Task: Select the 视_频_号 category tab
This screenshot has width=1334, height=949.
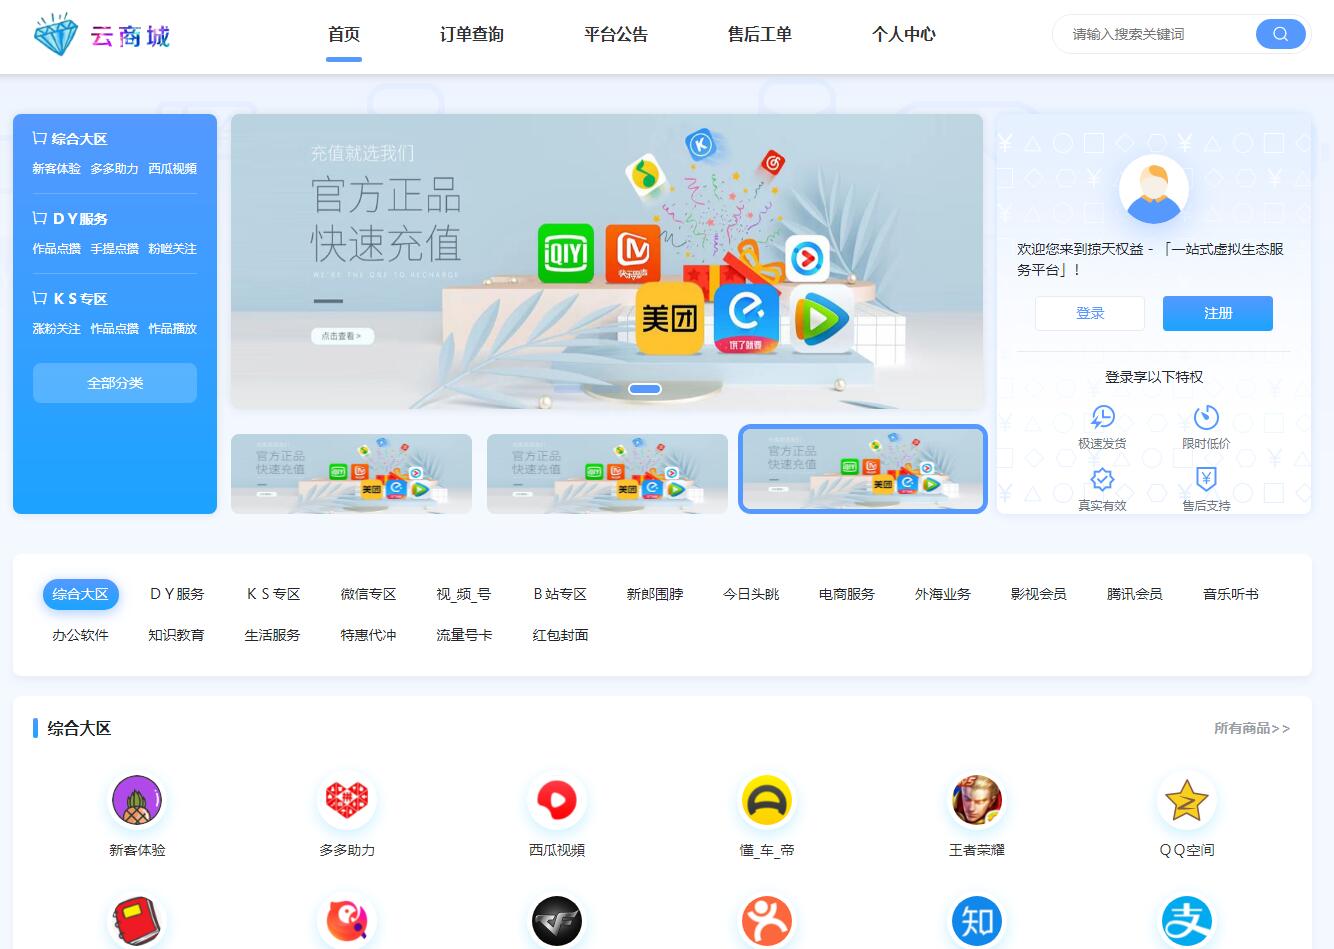Action: click(x=464, y=594)
